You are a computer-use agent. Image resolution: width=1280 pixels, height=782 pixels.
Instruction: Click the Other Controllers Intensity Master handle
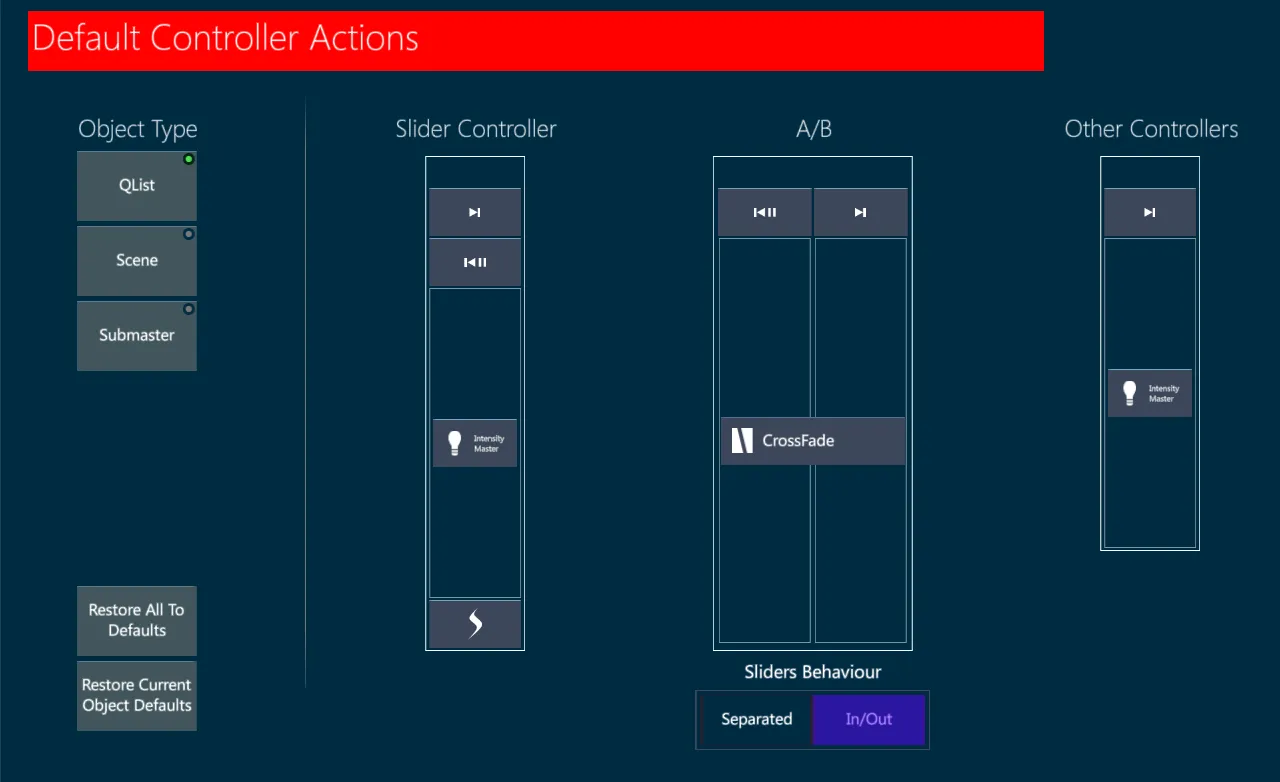[1150, 393]
